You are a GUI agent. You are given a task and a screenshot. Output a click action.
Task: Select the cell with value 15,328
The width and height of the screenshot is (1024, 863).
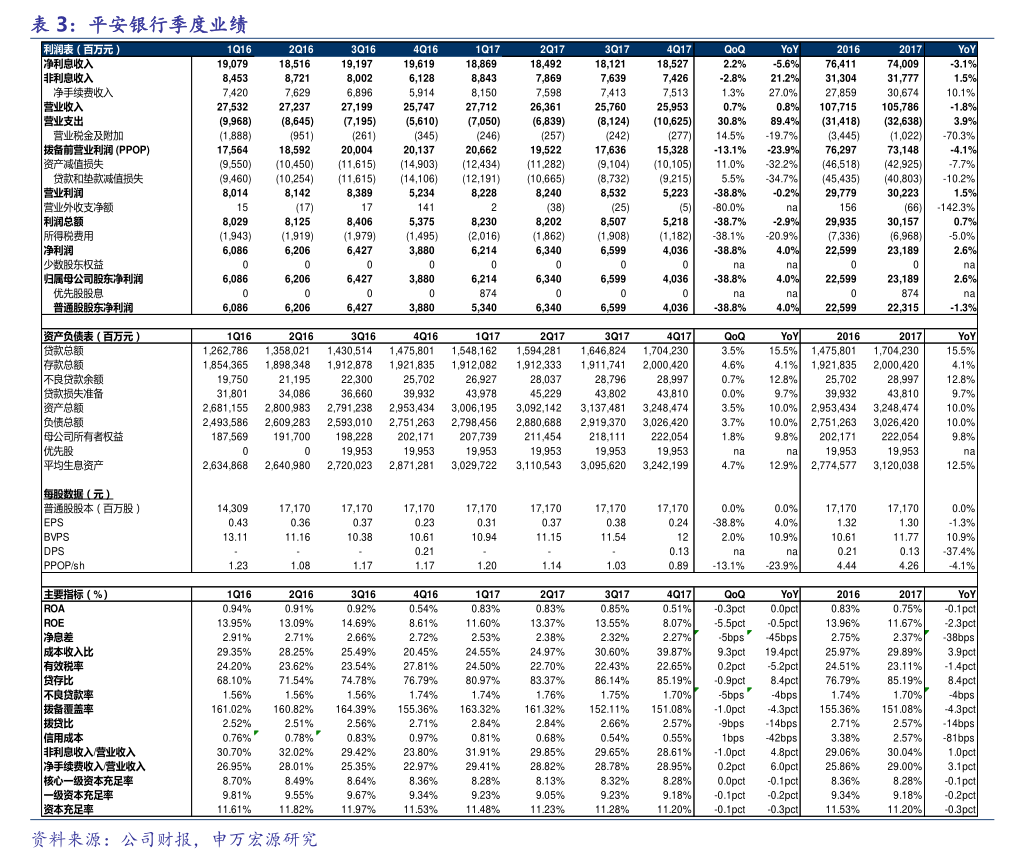[x=662, y=150]
